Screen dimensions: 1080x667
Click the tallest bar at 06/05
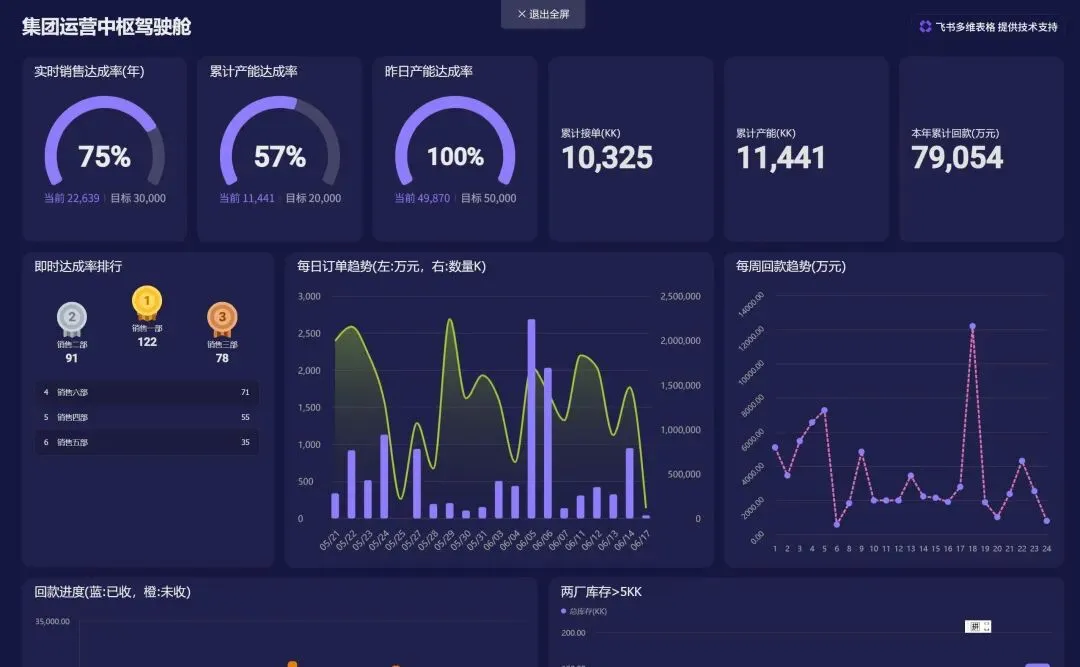click(x=531, y=418)
